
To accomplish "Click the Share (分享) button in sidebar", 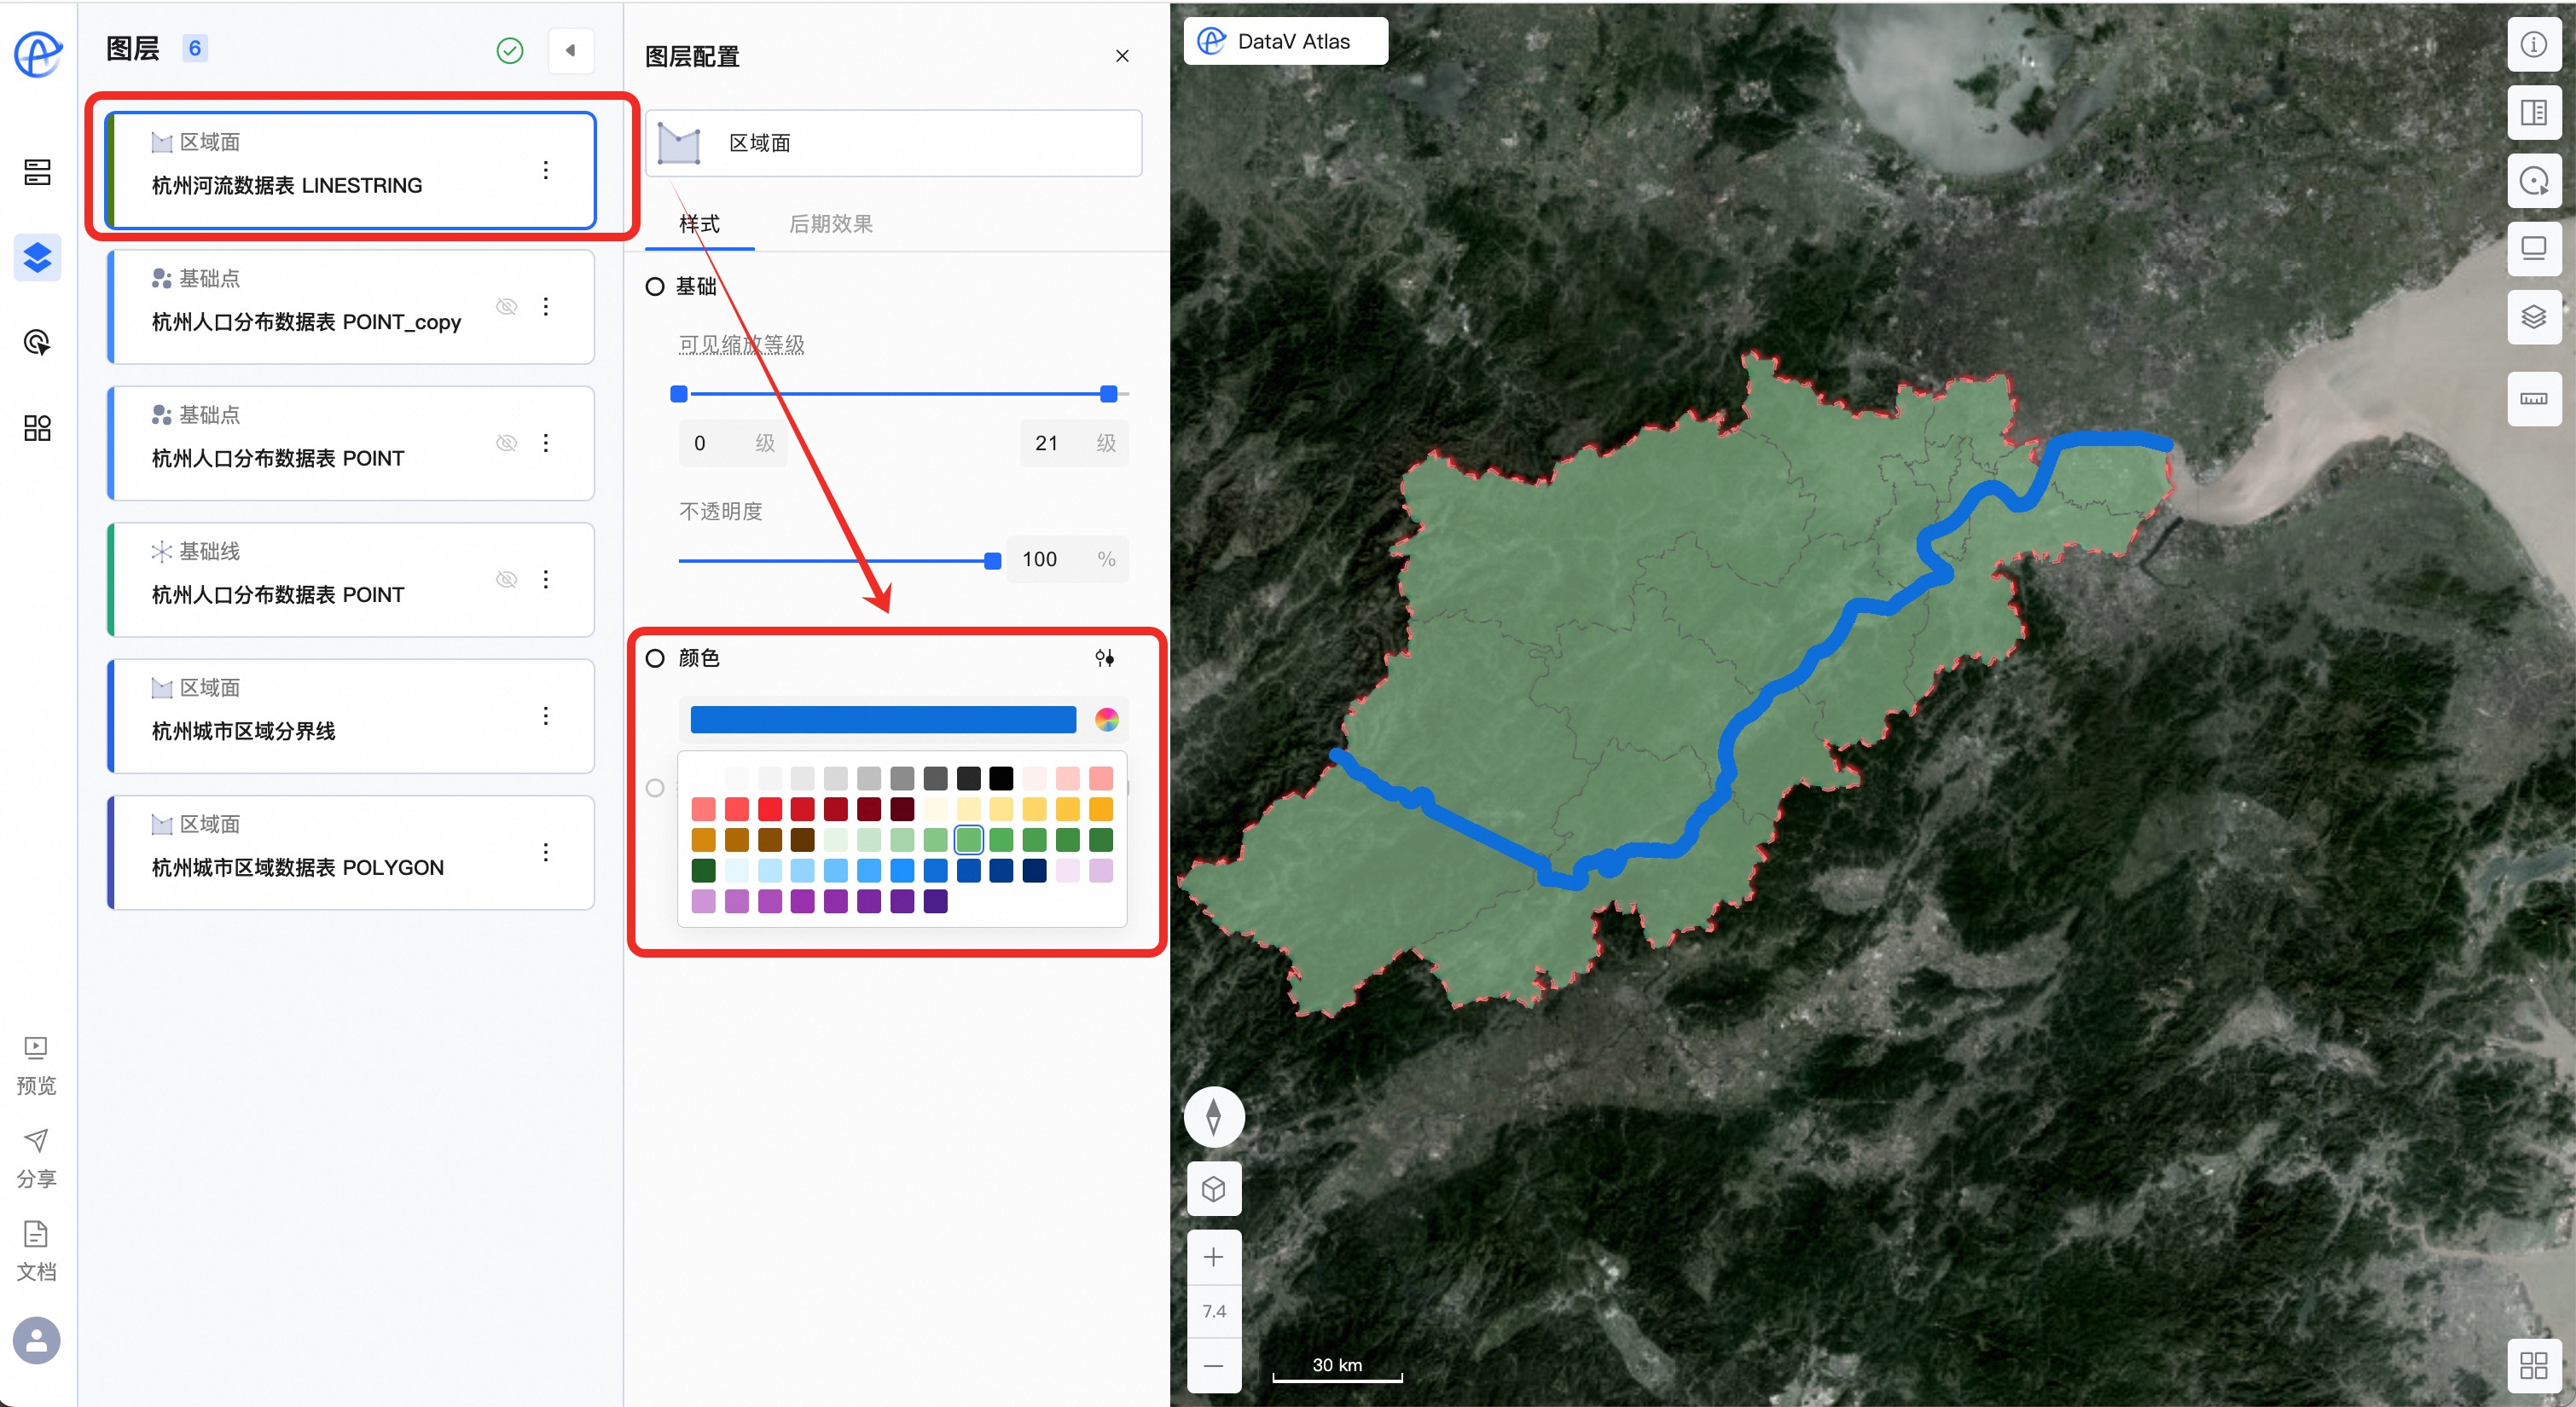I will 36,1157.
